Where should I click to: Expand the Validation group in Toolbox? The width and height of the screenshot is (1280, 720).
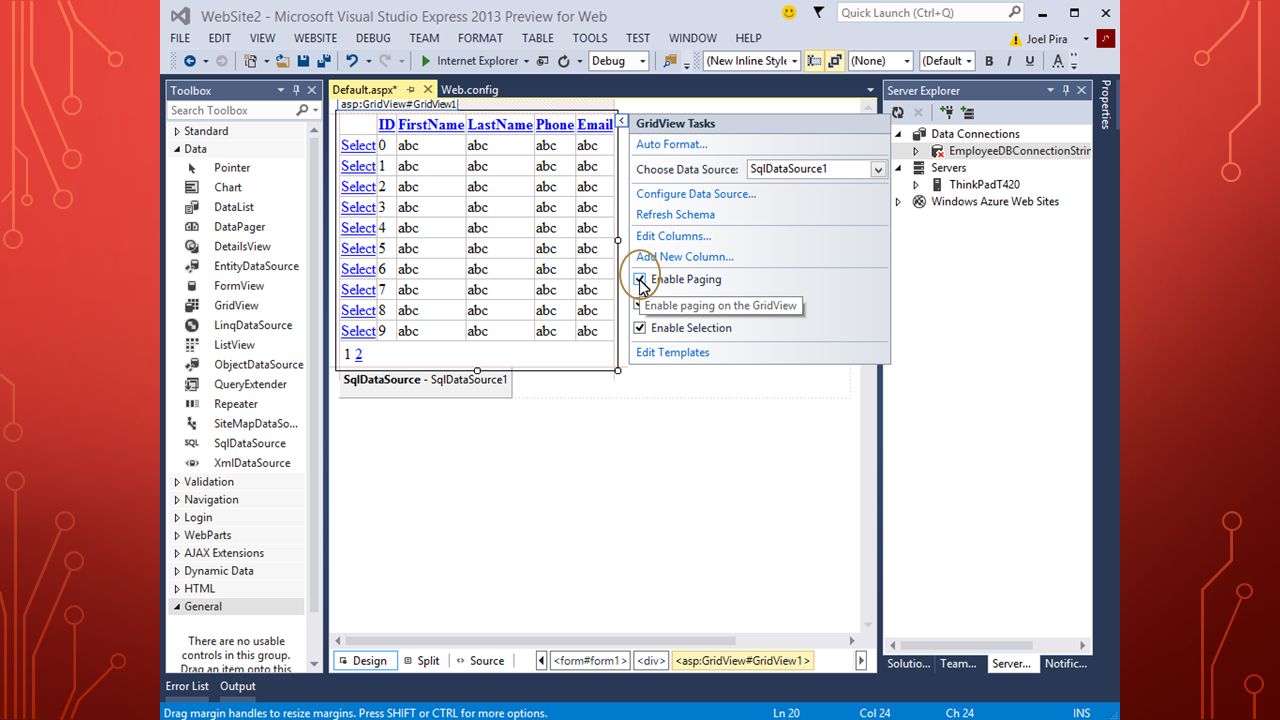[177, 482]
